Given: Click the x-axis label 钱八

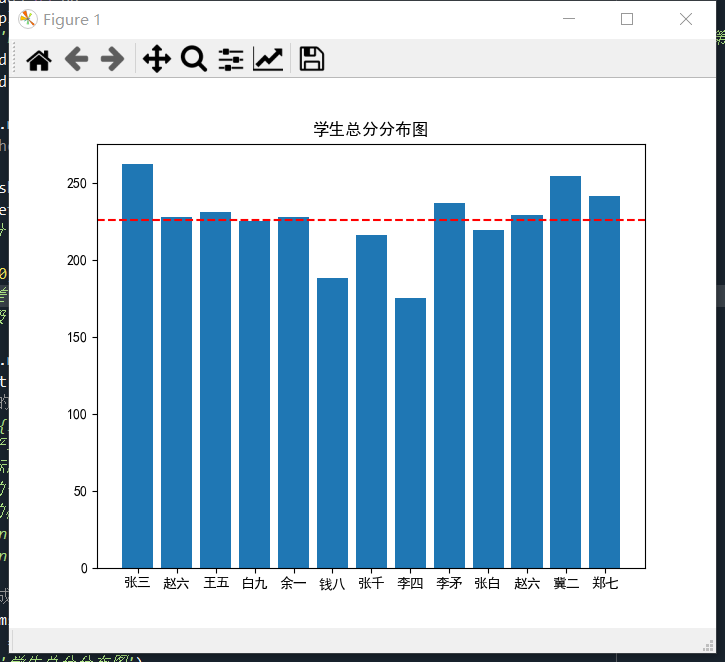Looking at the screenshot, I should (x=332, y=583).
